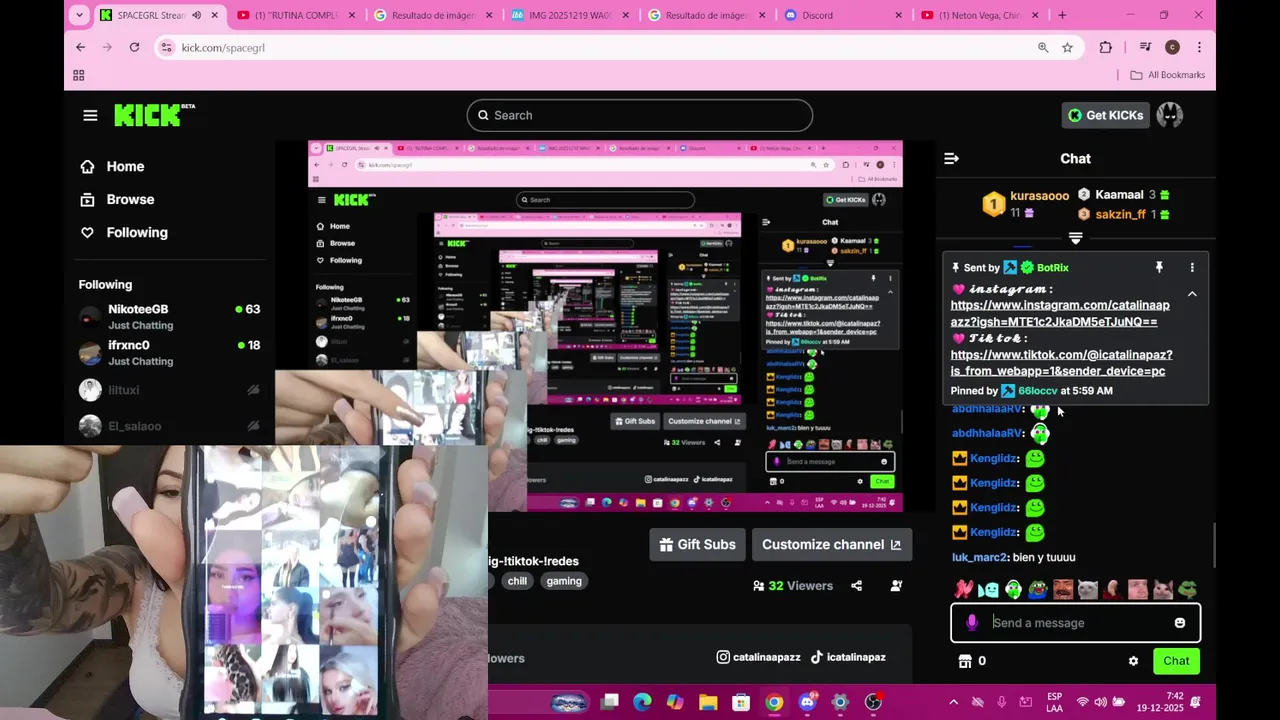Image resolution: width=1280 pixels, height=720 pixels.
Task: Expand the gift leaderboard below kurasaooo
Action: pos(1075,238)
